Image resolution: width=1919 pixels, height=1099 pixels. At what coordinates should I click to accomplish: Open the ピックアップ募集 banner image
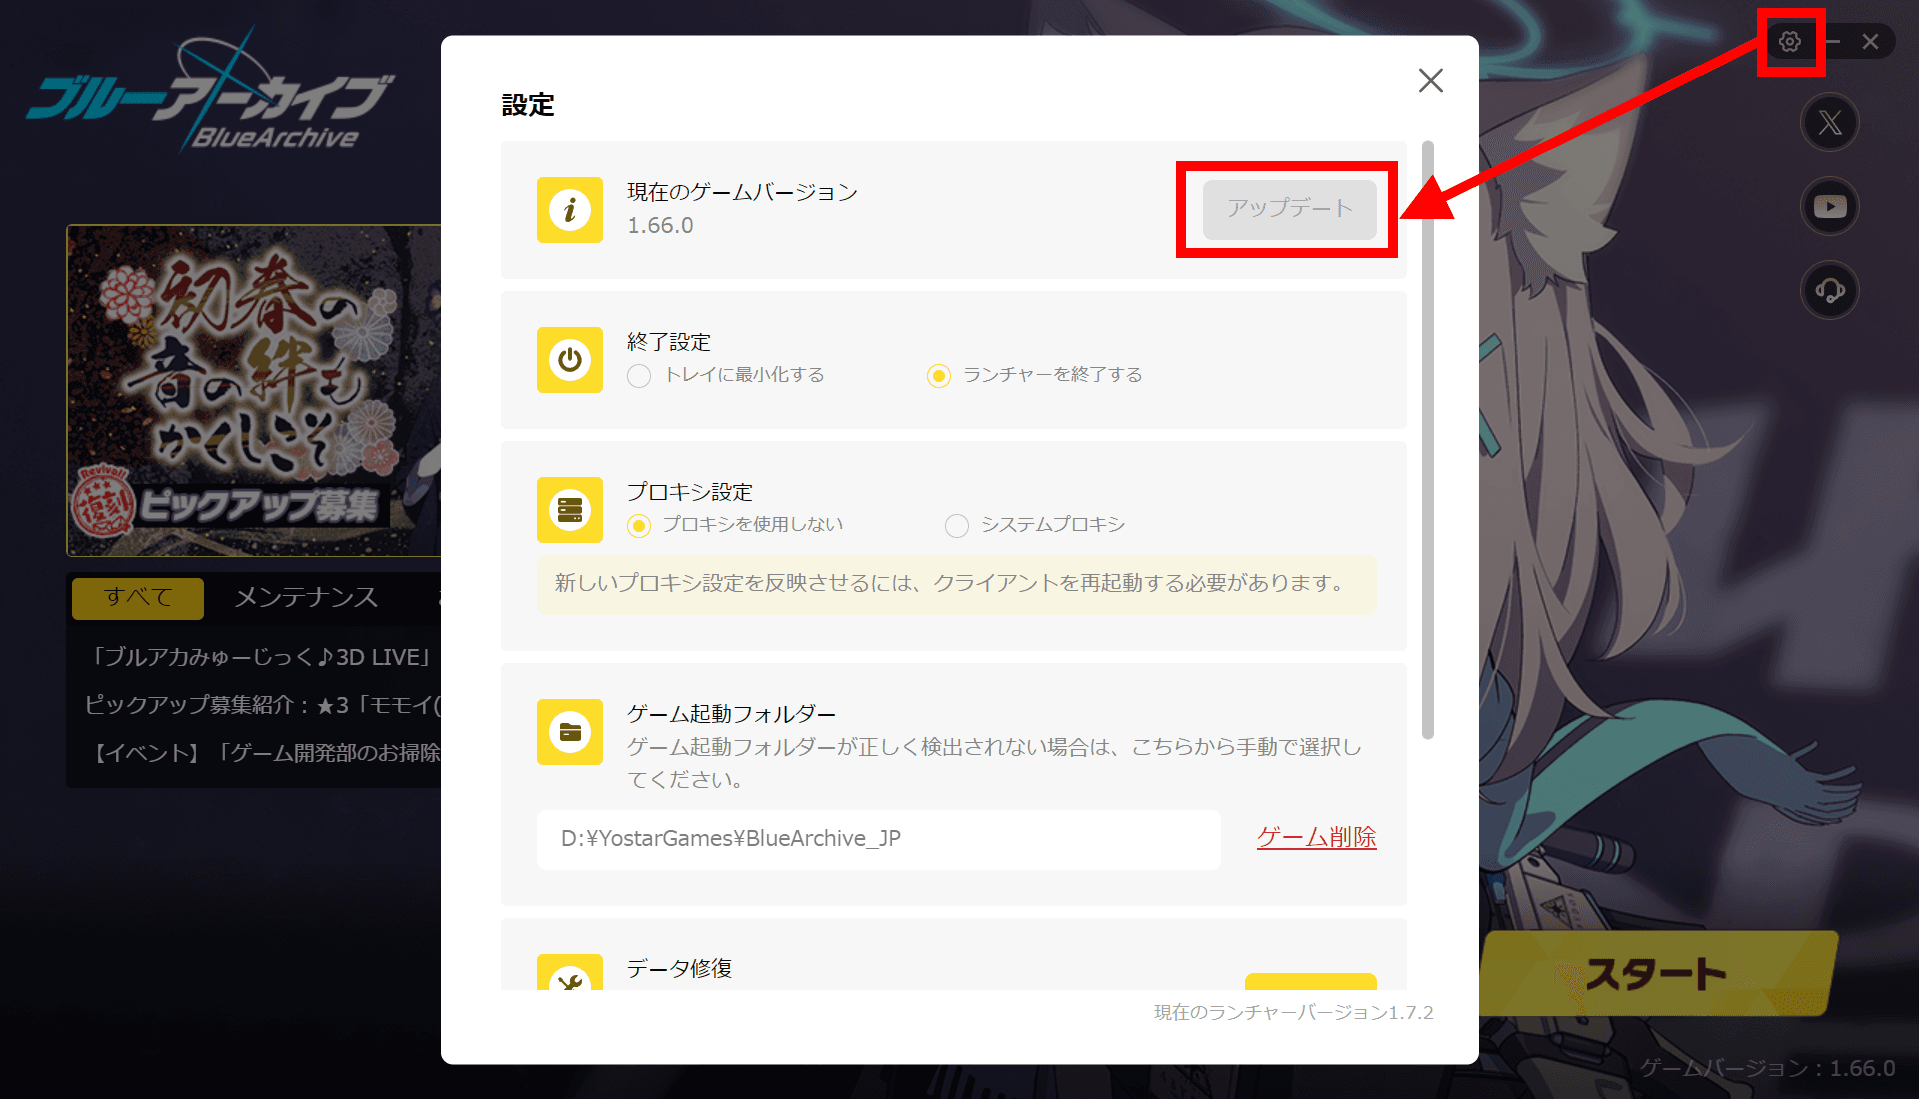(254, 390)
